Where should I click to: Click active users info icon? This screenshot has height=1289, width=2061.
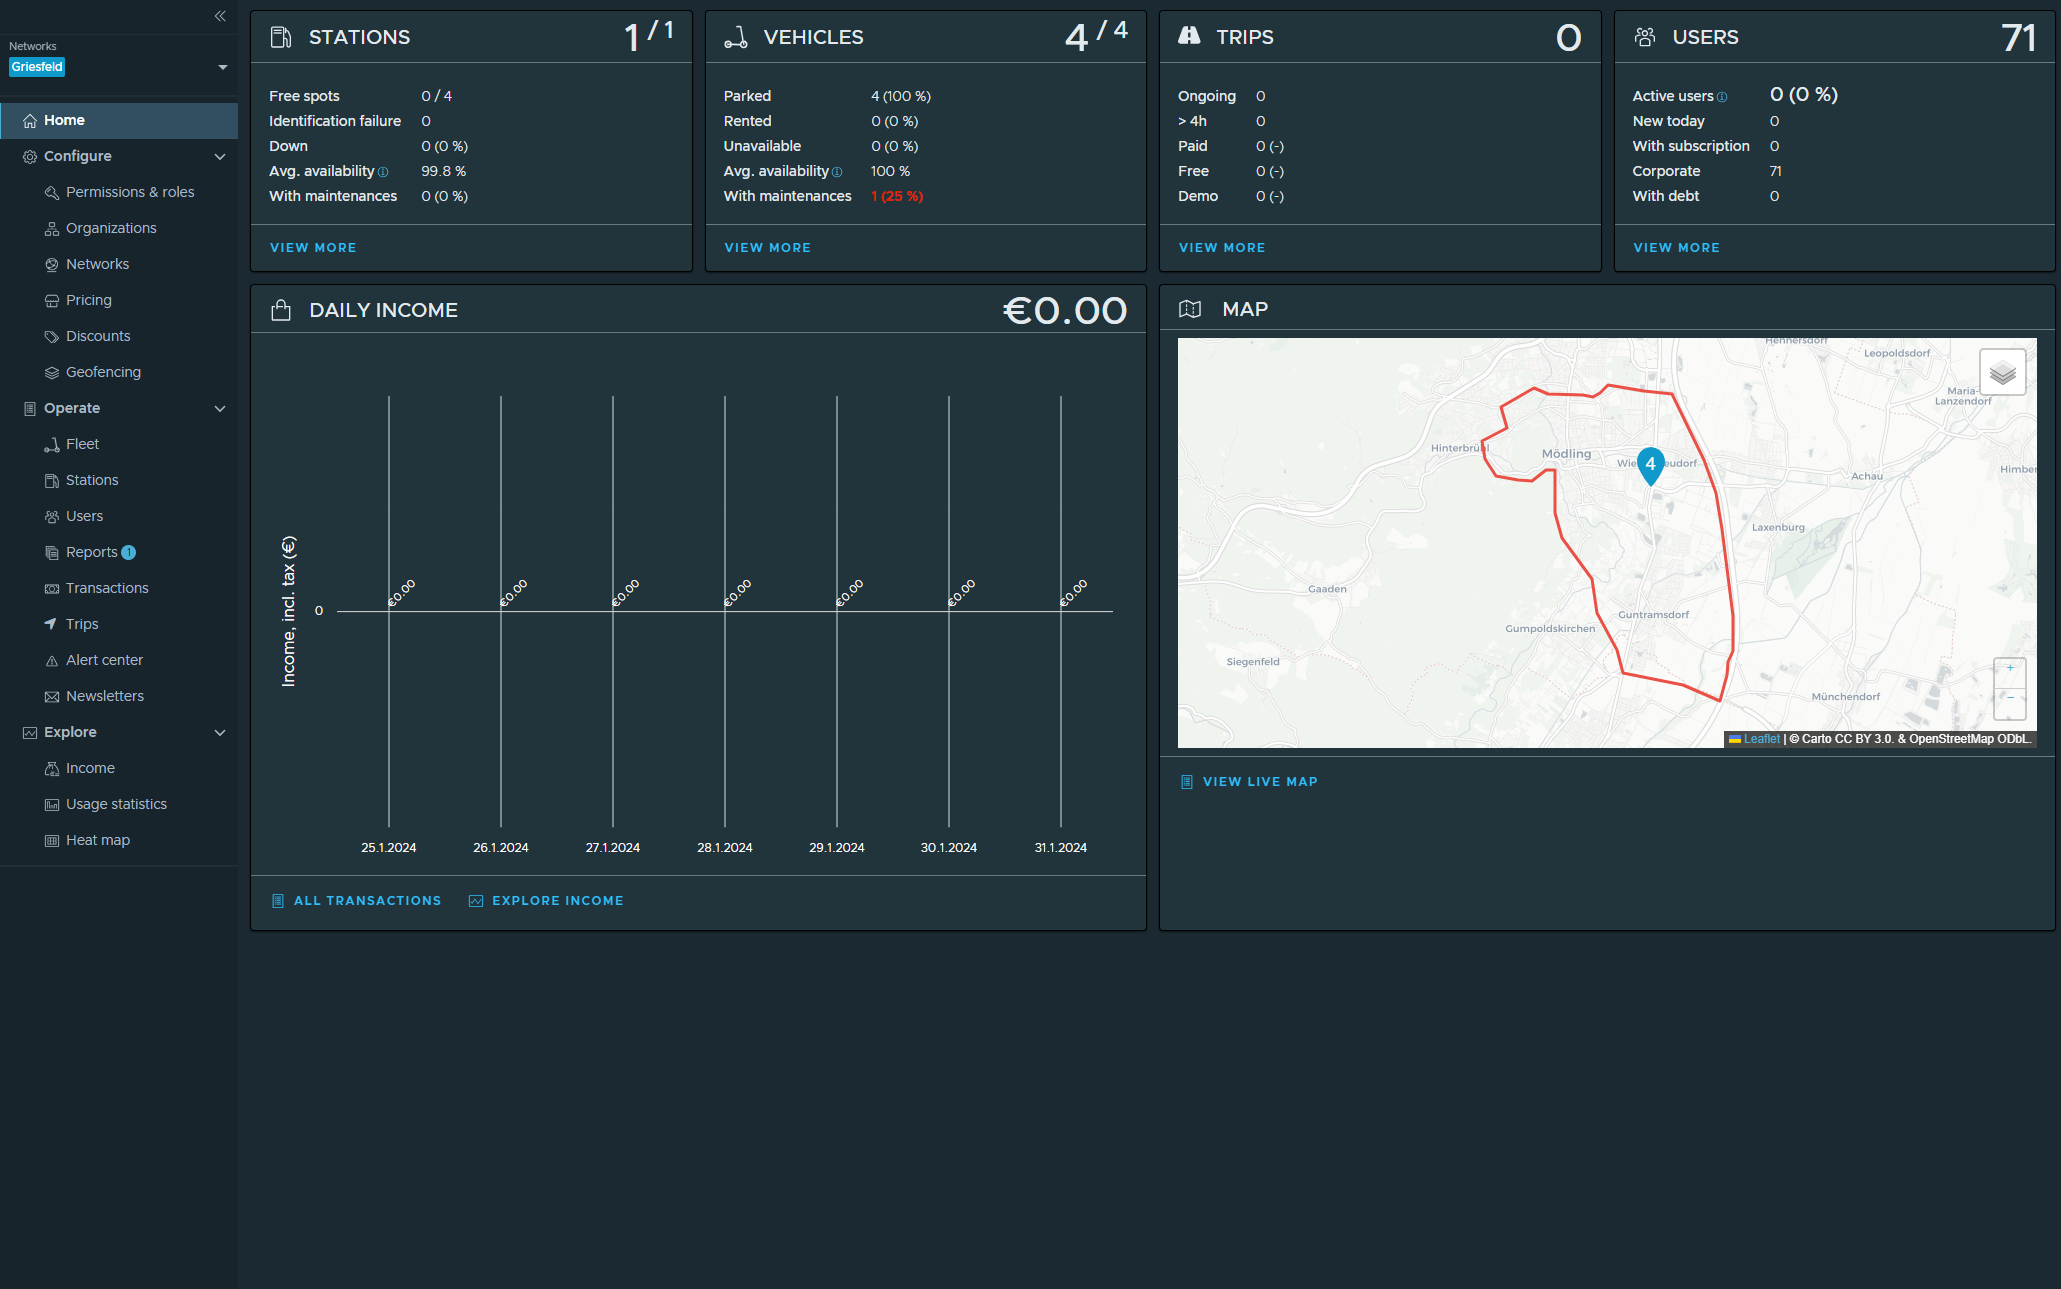(x=1722, y=97)
